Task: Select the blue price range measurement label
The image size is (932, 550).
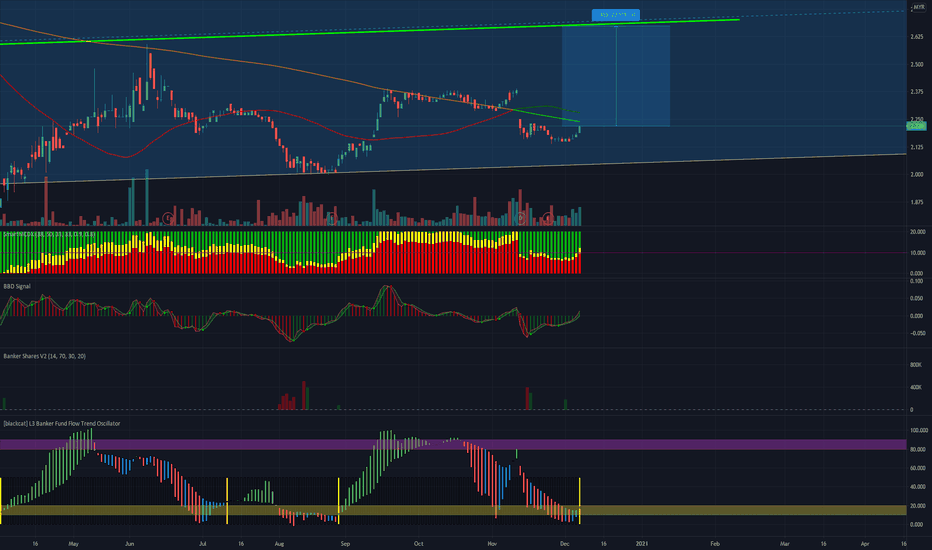Action: pyautogui.click(x=616, y=14)
